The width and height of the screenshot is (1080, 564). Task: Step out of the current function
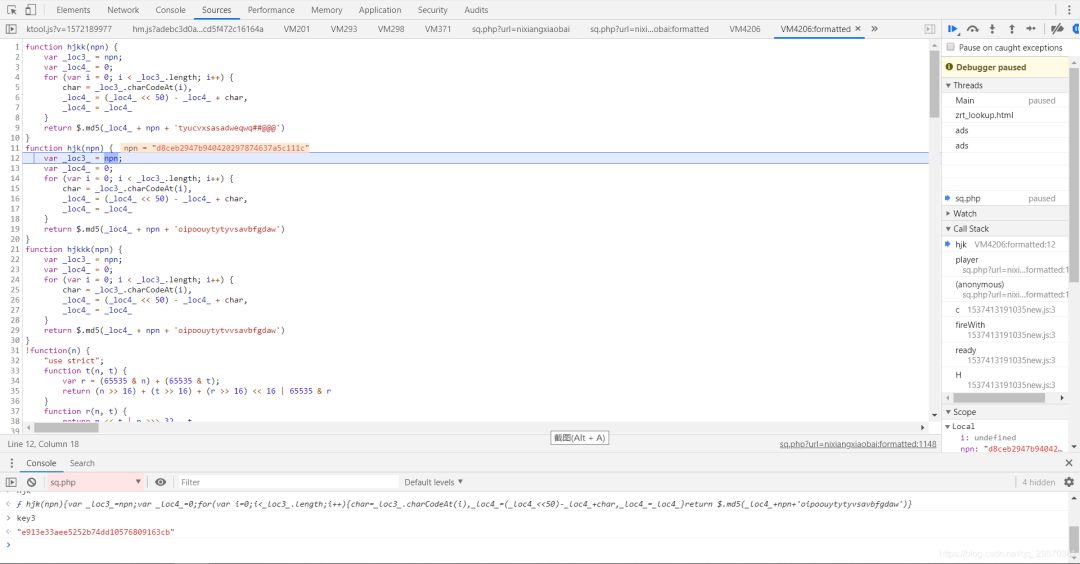(x=1010, y=29)
